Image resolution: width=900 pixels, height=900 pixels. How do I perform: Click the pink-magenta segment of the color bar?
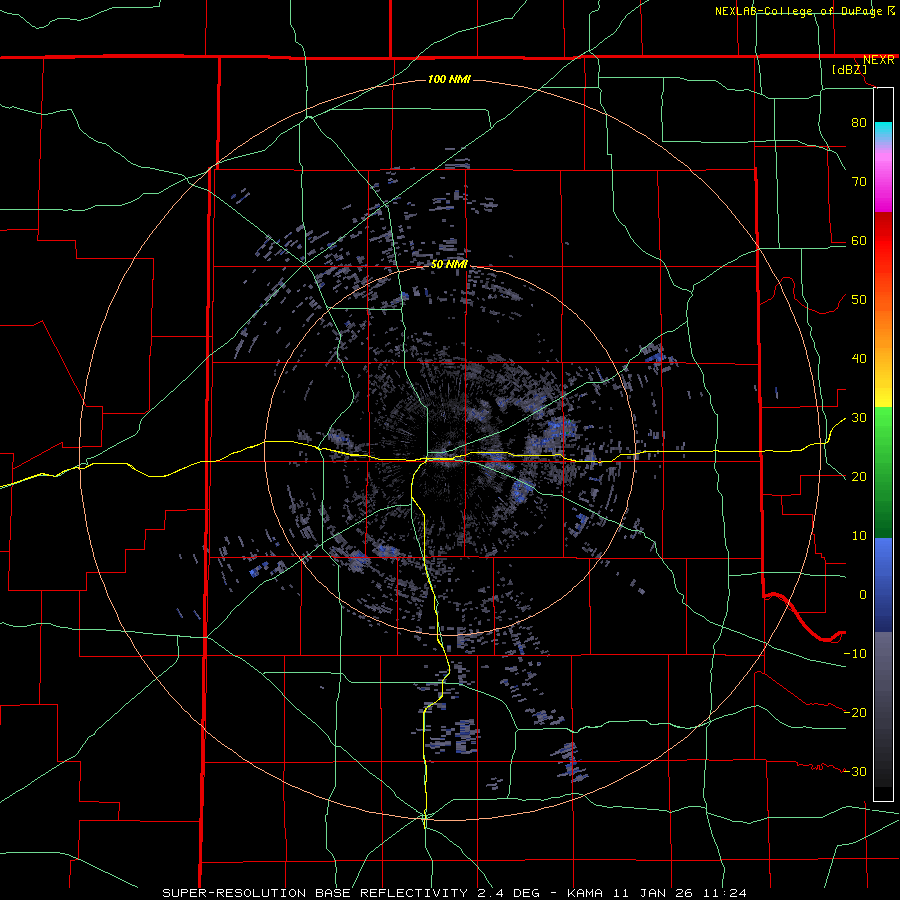(x=883, y=179)
